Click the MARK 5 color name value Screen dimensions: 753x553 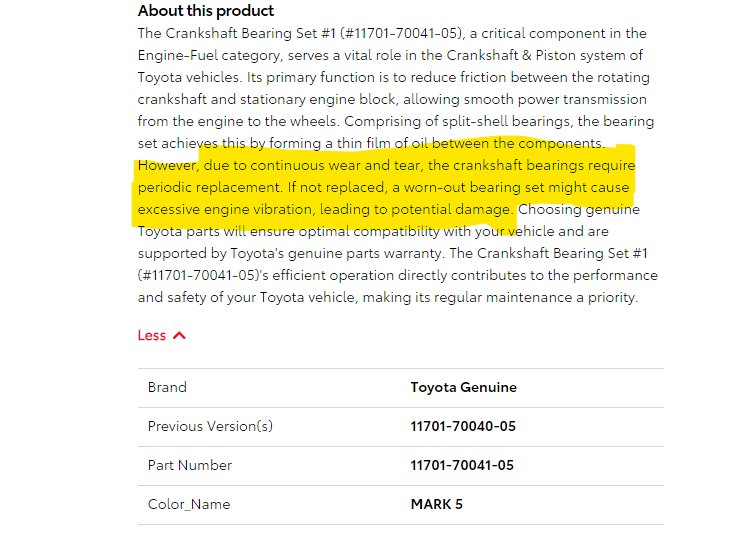[x=437, y=504]
